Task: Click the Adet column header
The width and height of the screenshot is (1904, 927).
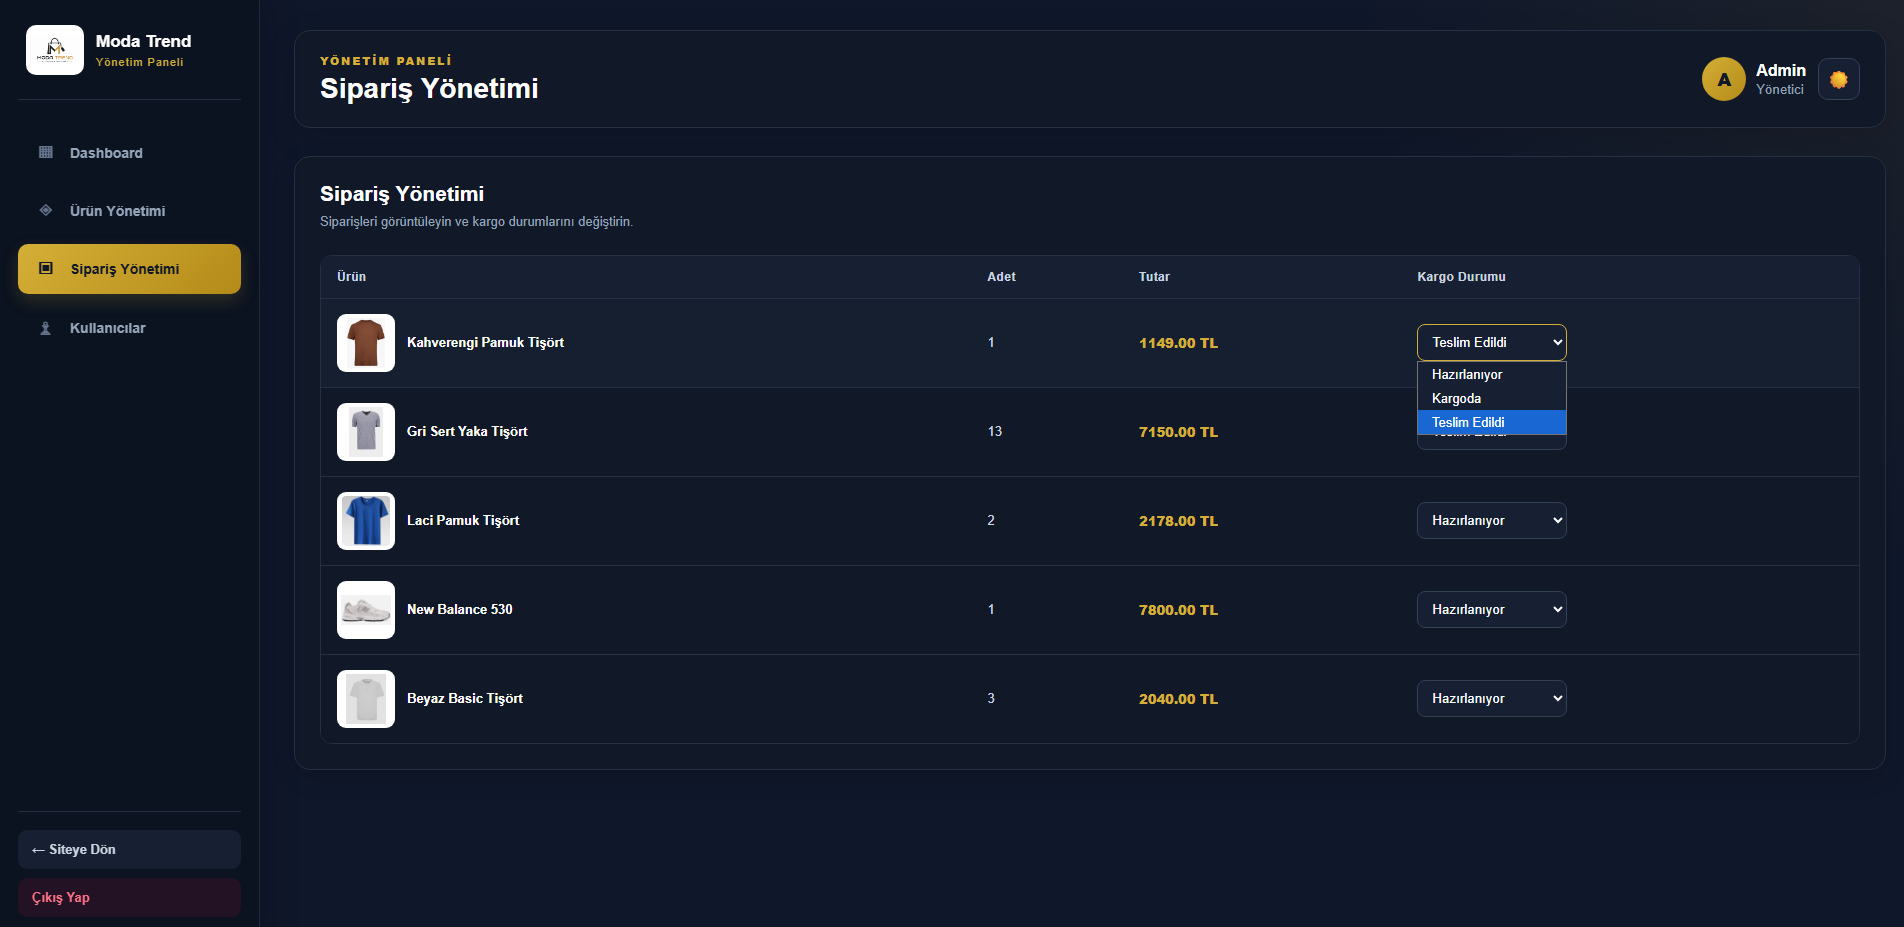Action: [x=1001, y=277]
